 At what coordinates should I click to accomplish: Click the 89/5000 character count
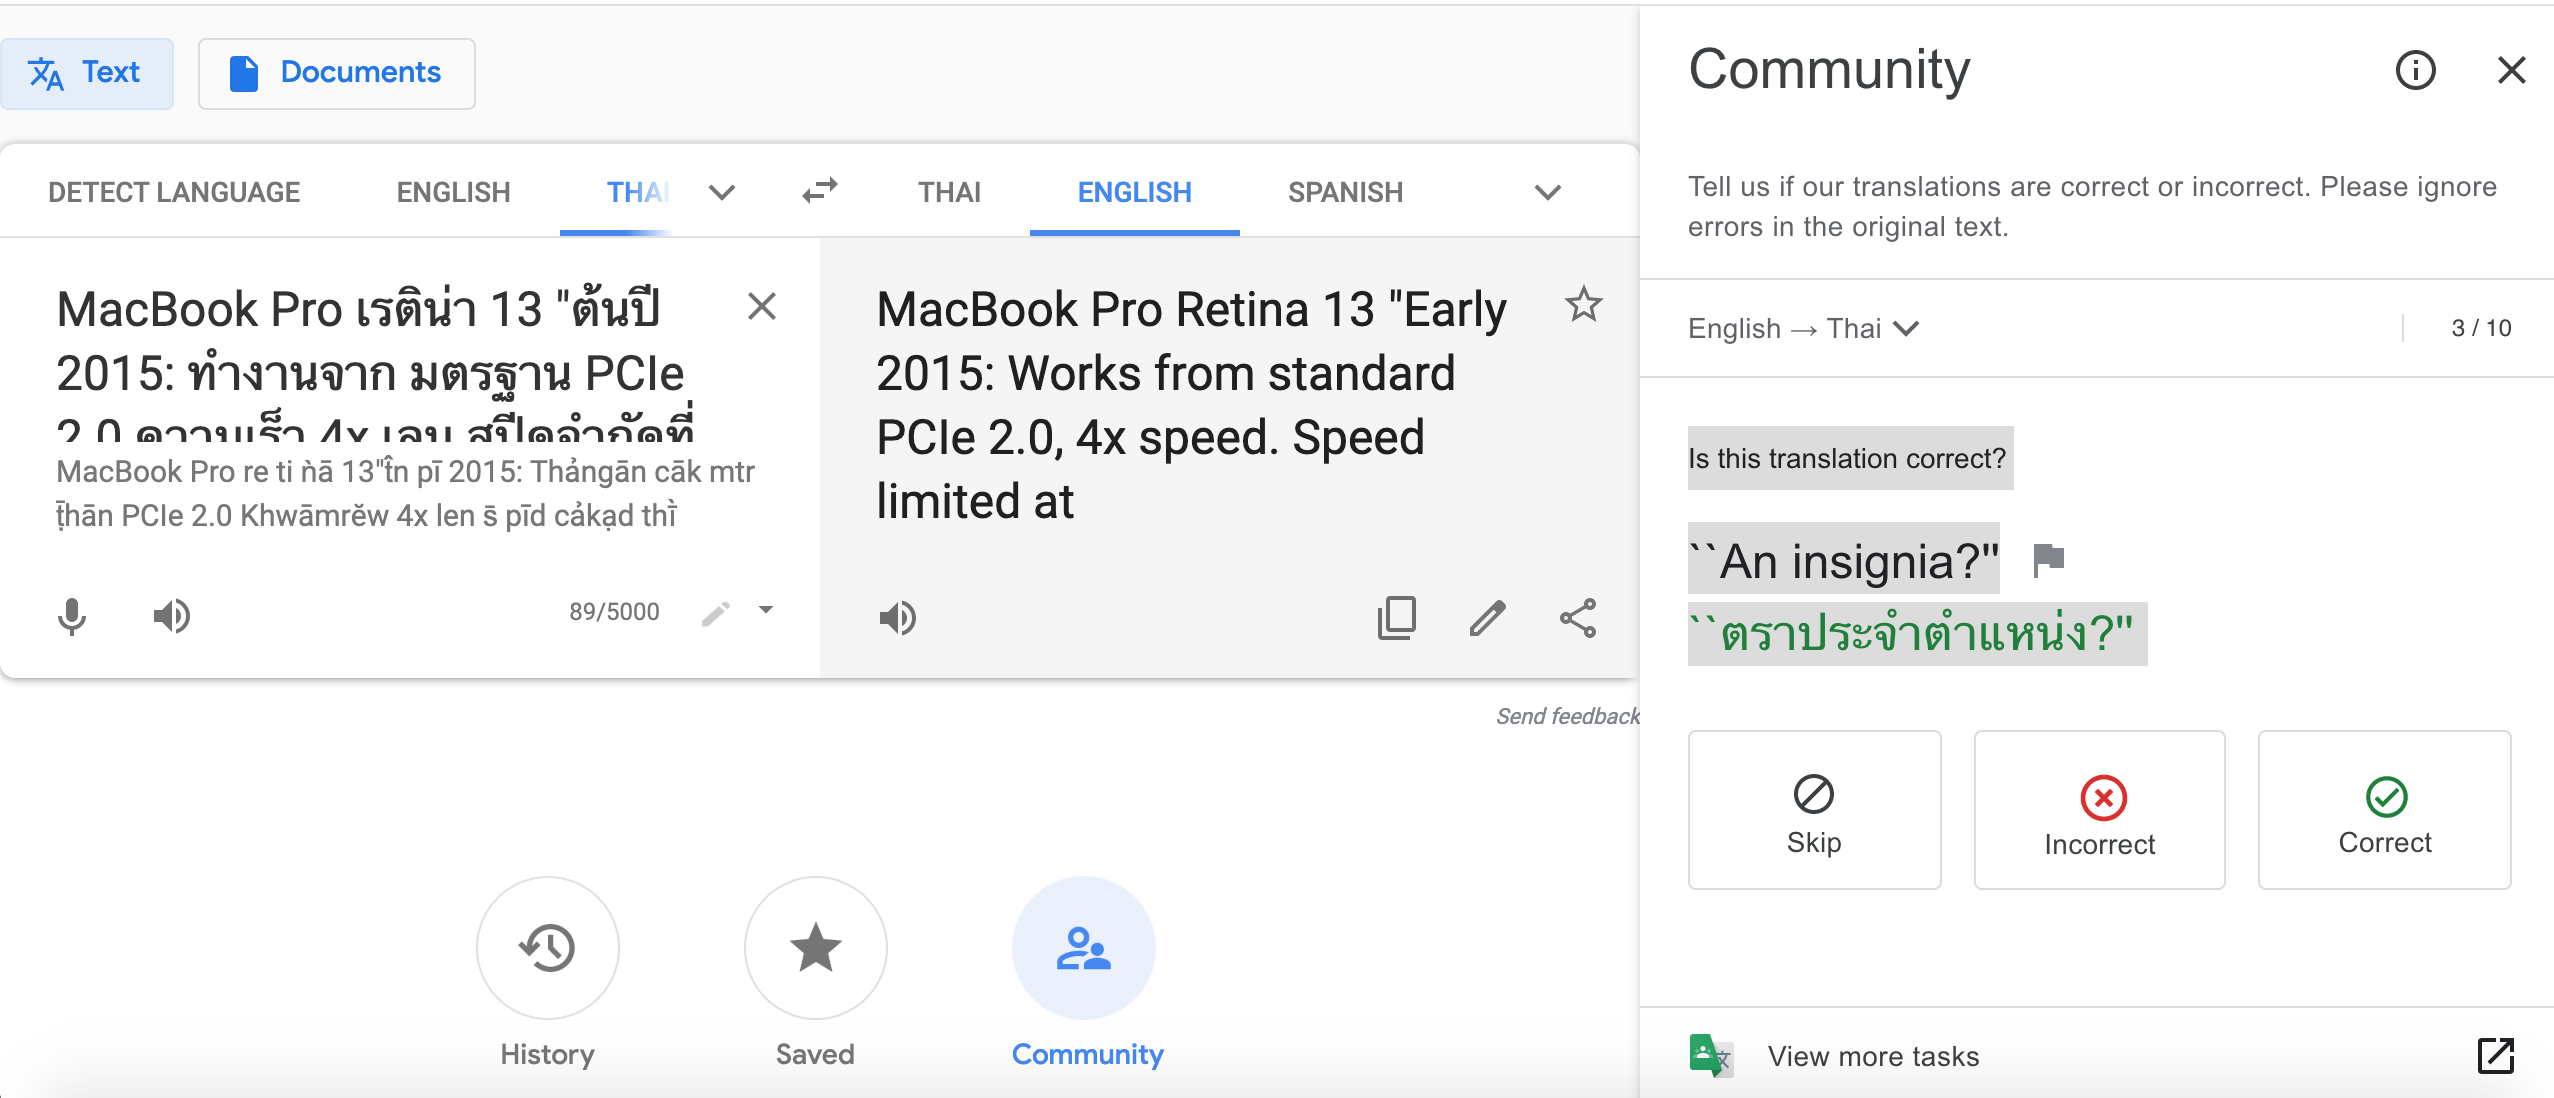pyautogui.click(x=614, y=612)
